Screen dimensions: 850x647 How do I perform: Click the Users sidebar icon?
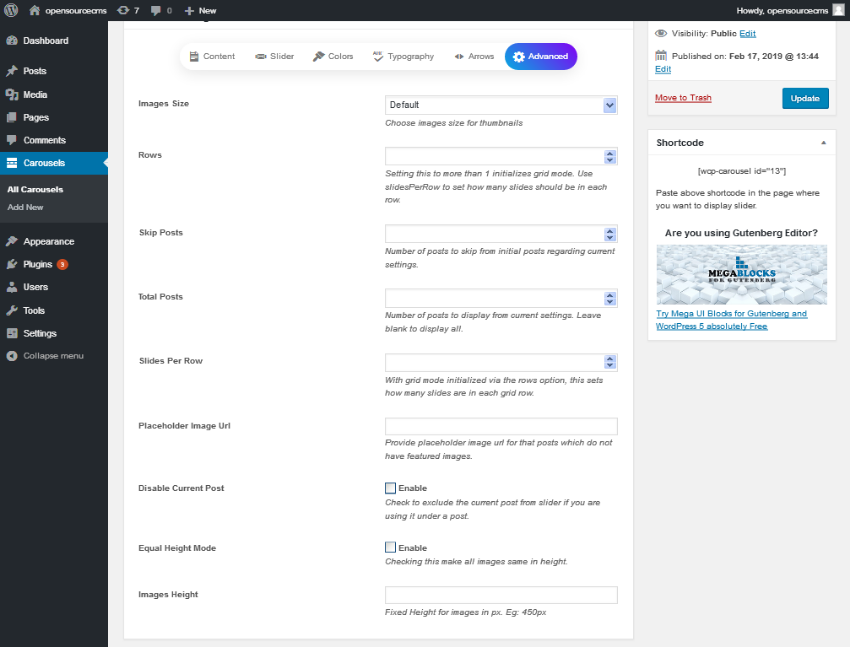tap(12, 287)
